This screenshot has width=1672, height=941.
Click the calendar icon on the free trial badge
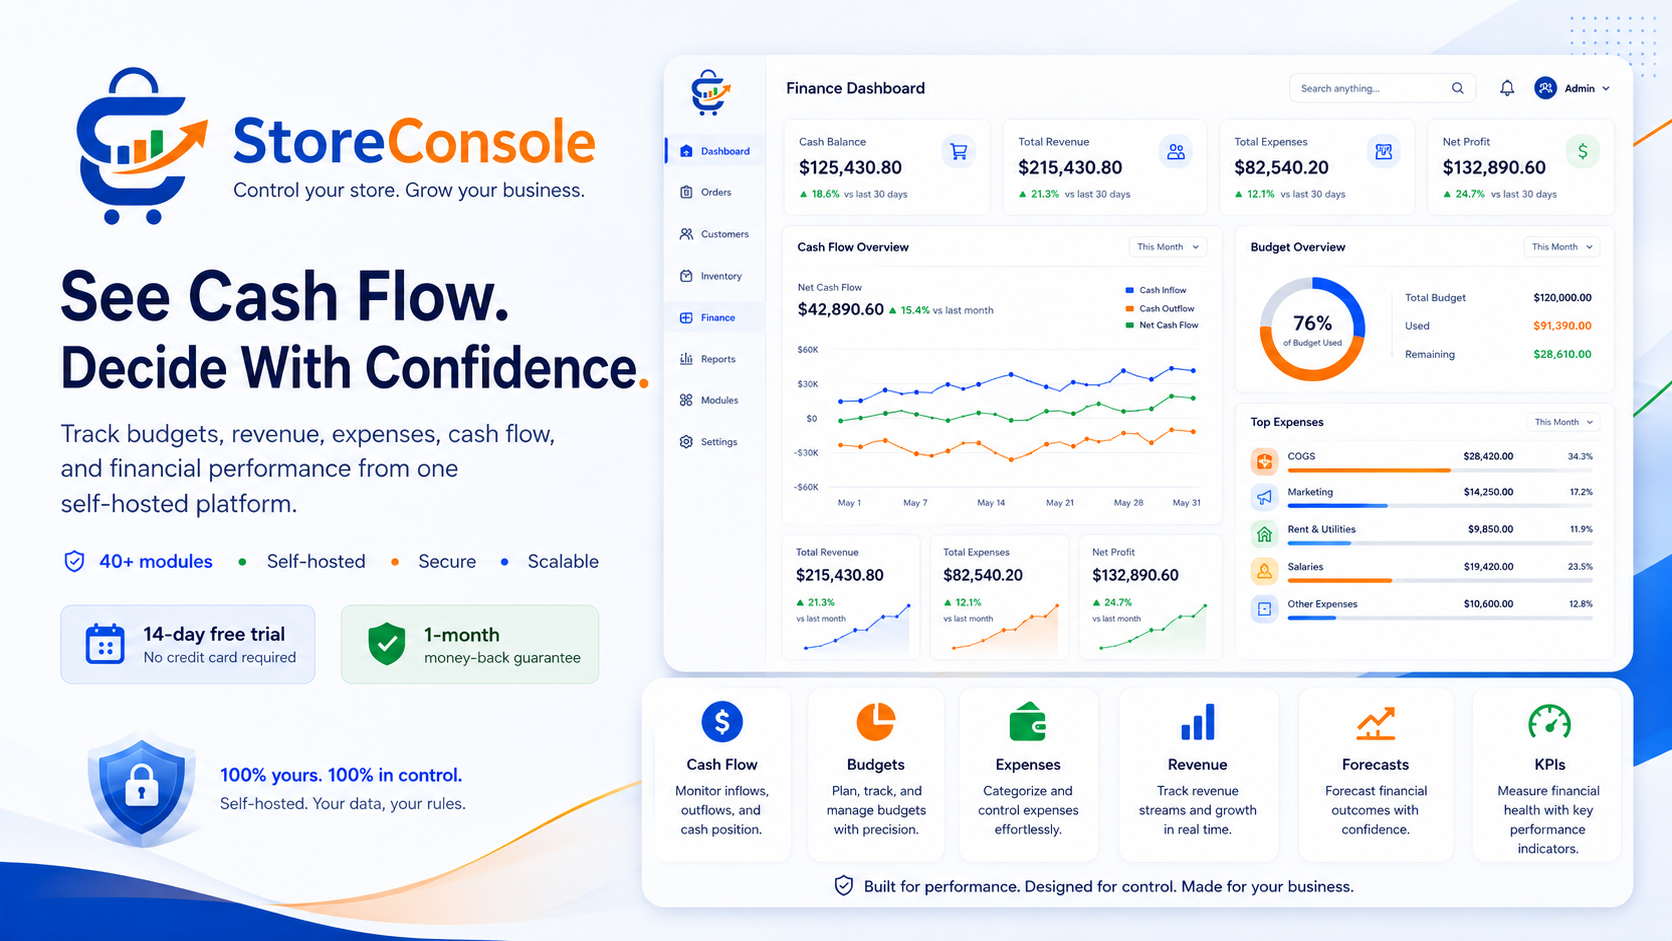coord(105,644)
